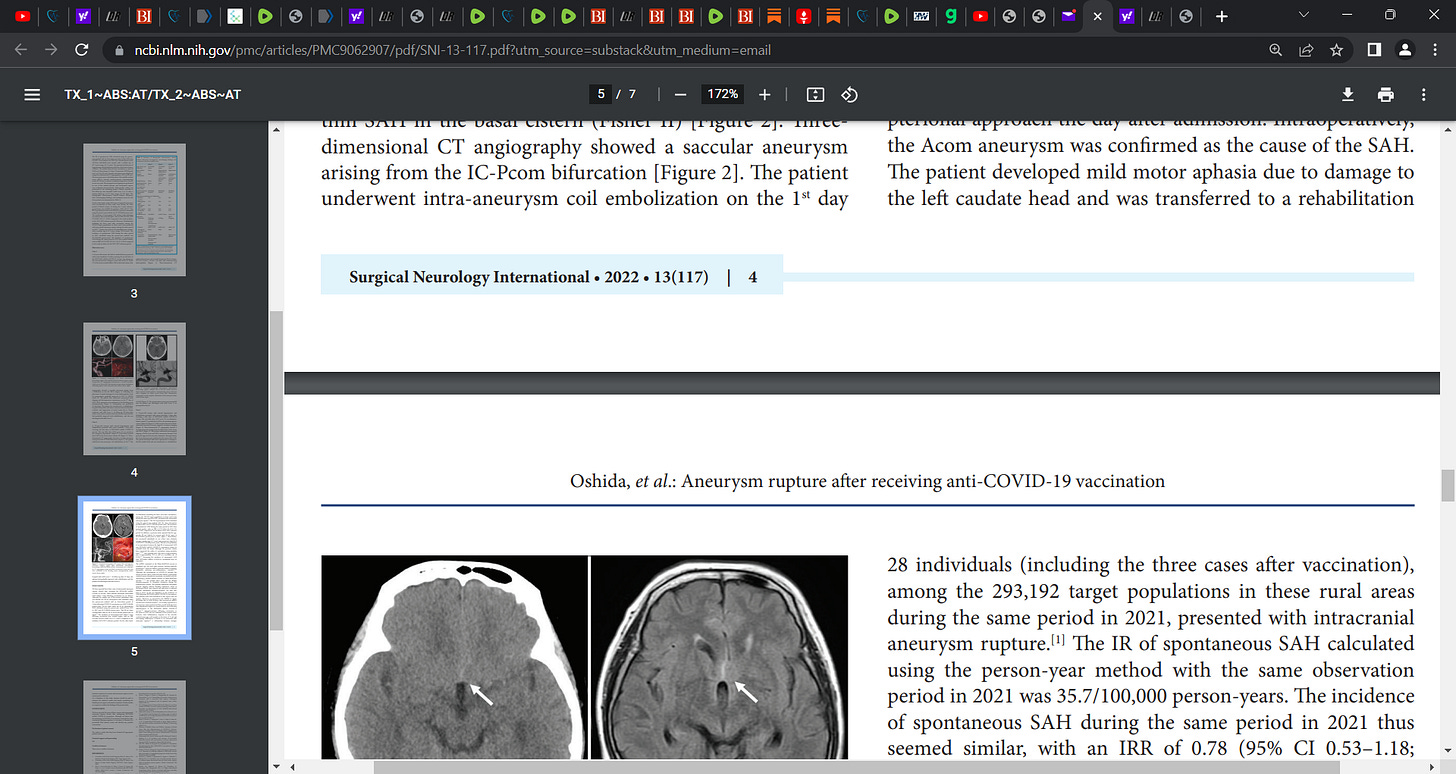
Task: Click the left brain CT scan image
Action: click(x=454, y=657)
